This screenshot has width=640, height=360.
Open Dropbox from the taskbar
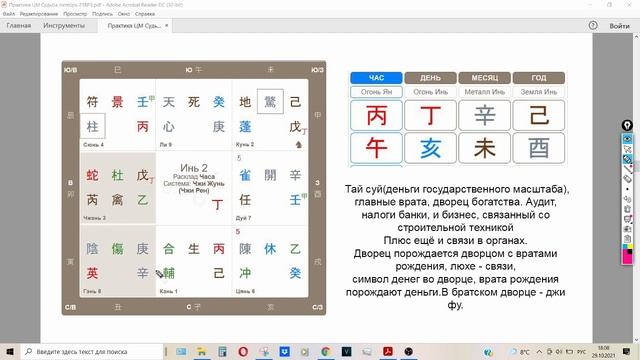pyautogui.click(x=284, y=351)
